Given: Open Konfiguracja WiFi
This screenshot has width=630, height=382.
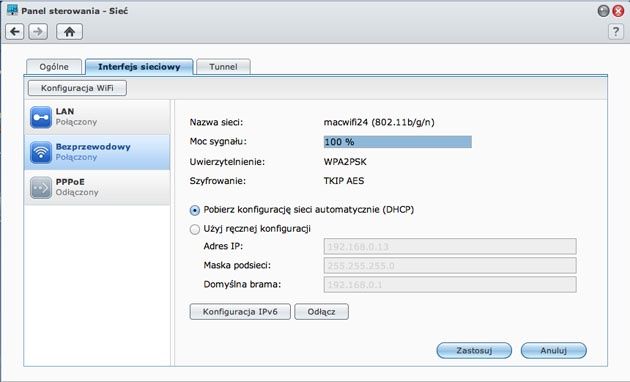Looking at the screenshot, I should (77, 88).
